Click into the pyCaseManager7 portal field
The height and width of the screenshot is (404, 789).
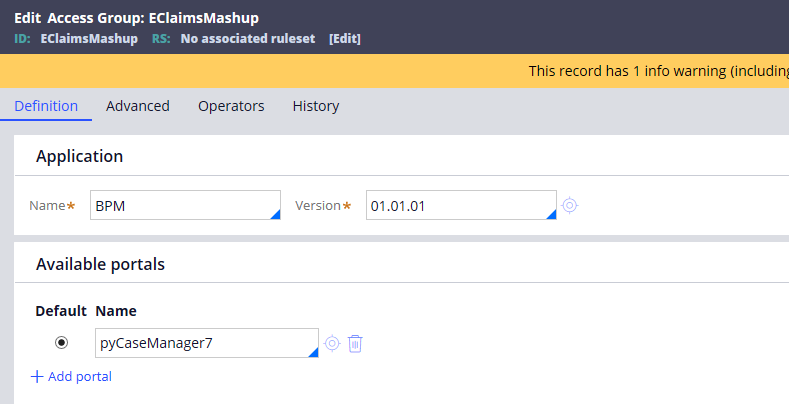point(207,343)
